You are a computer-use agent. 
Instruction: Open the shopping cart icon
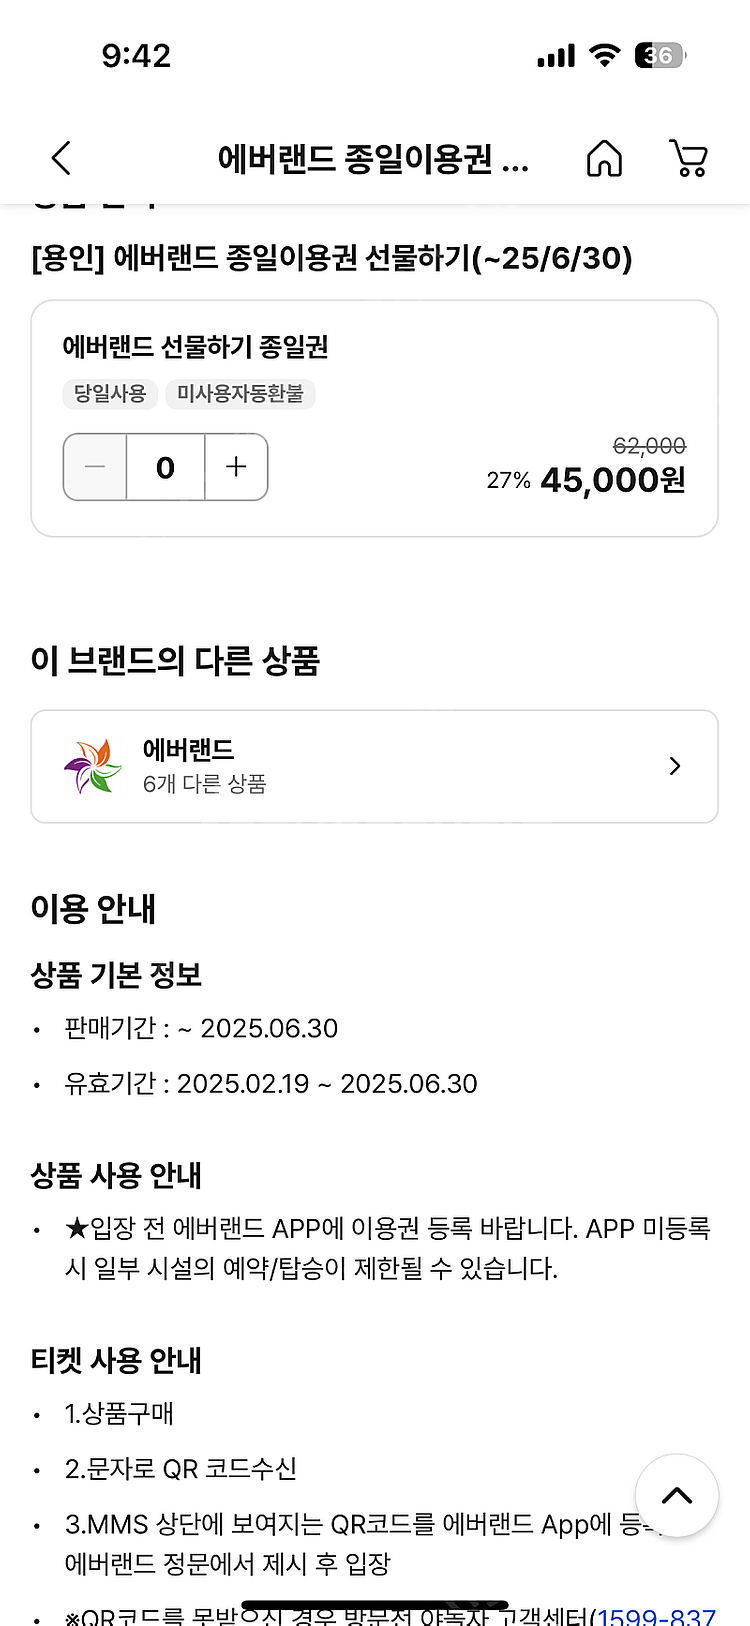[x=688, y=158]
